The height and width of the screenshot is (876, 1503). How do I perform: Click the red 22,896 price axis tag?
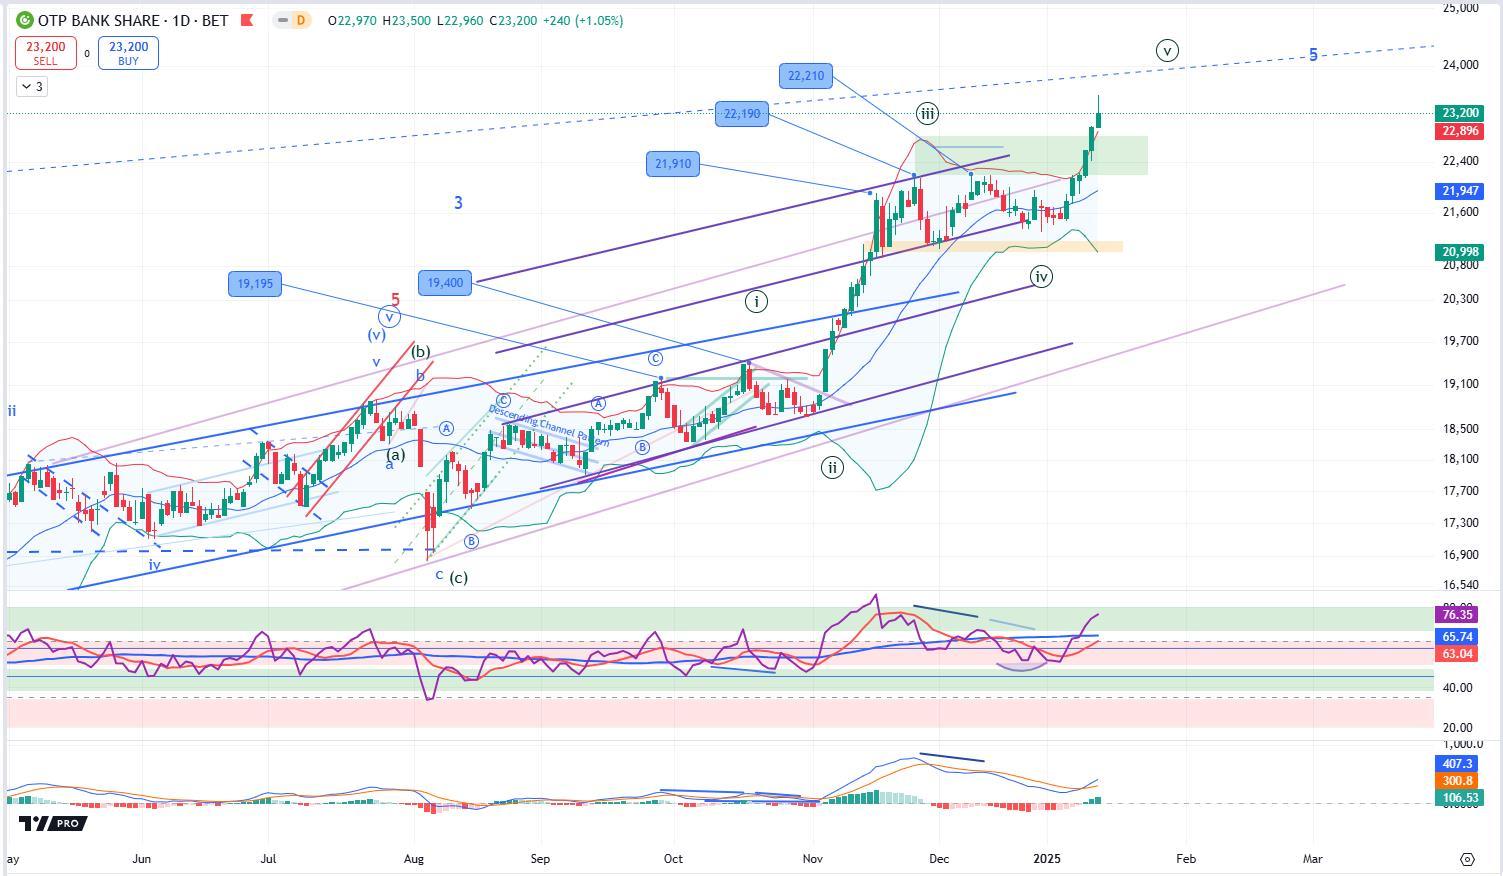coord(1460,131)
